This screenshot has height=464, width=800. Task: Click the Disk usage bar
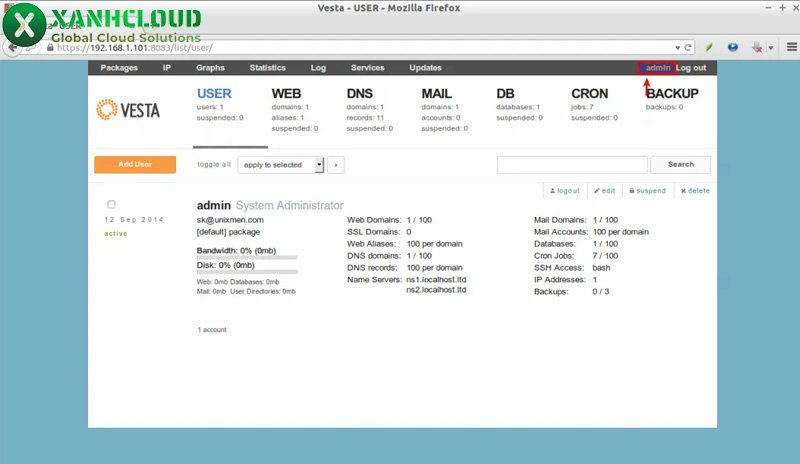(247, 272)
